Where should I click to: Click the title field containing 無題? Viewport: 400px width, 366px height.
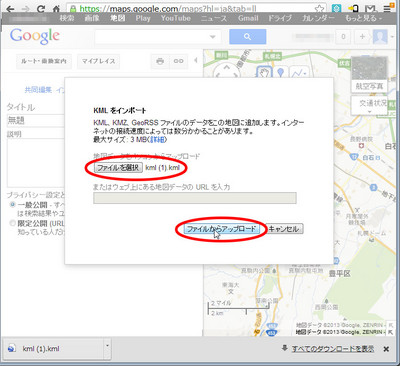(36, 120)
